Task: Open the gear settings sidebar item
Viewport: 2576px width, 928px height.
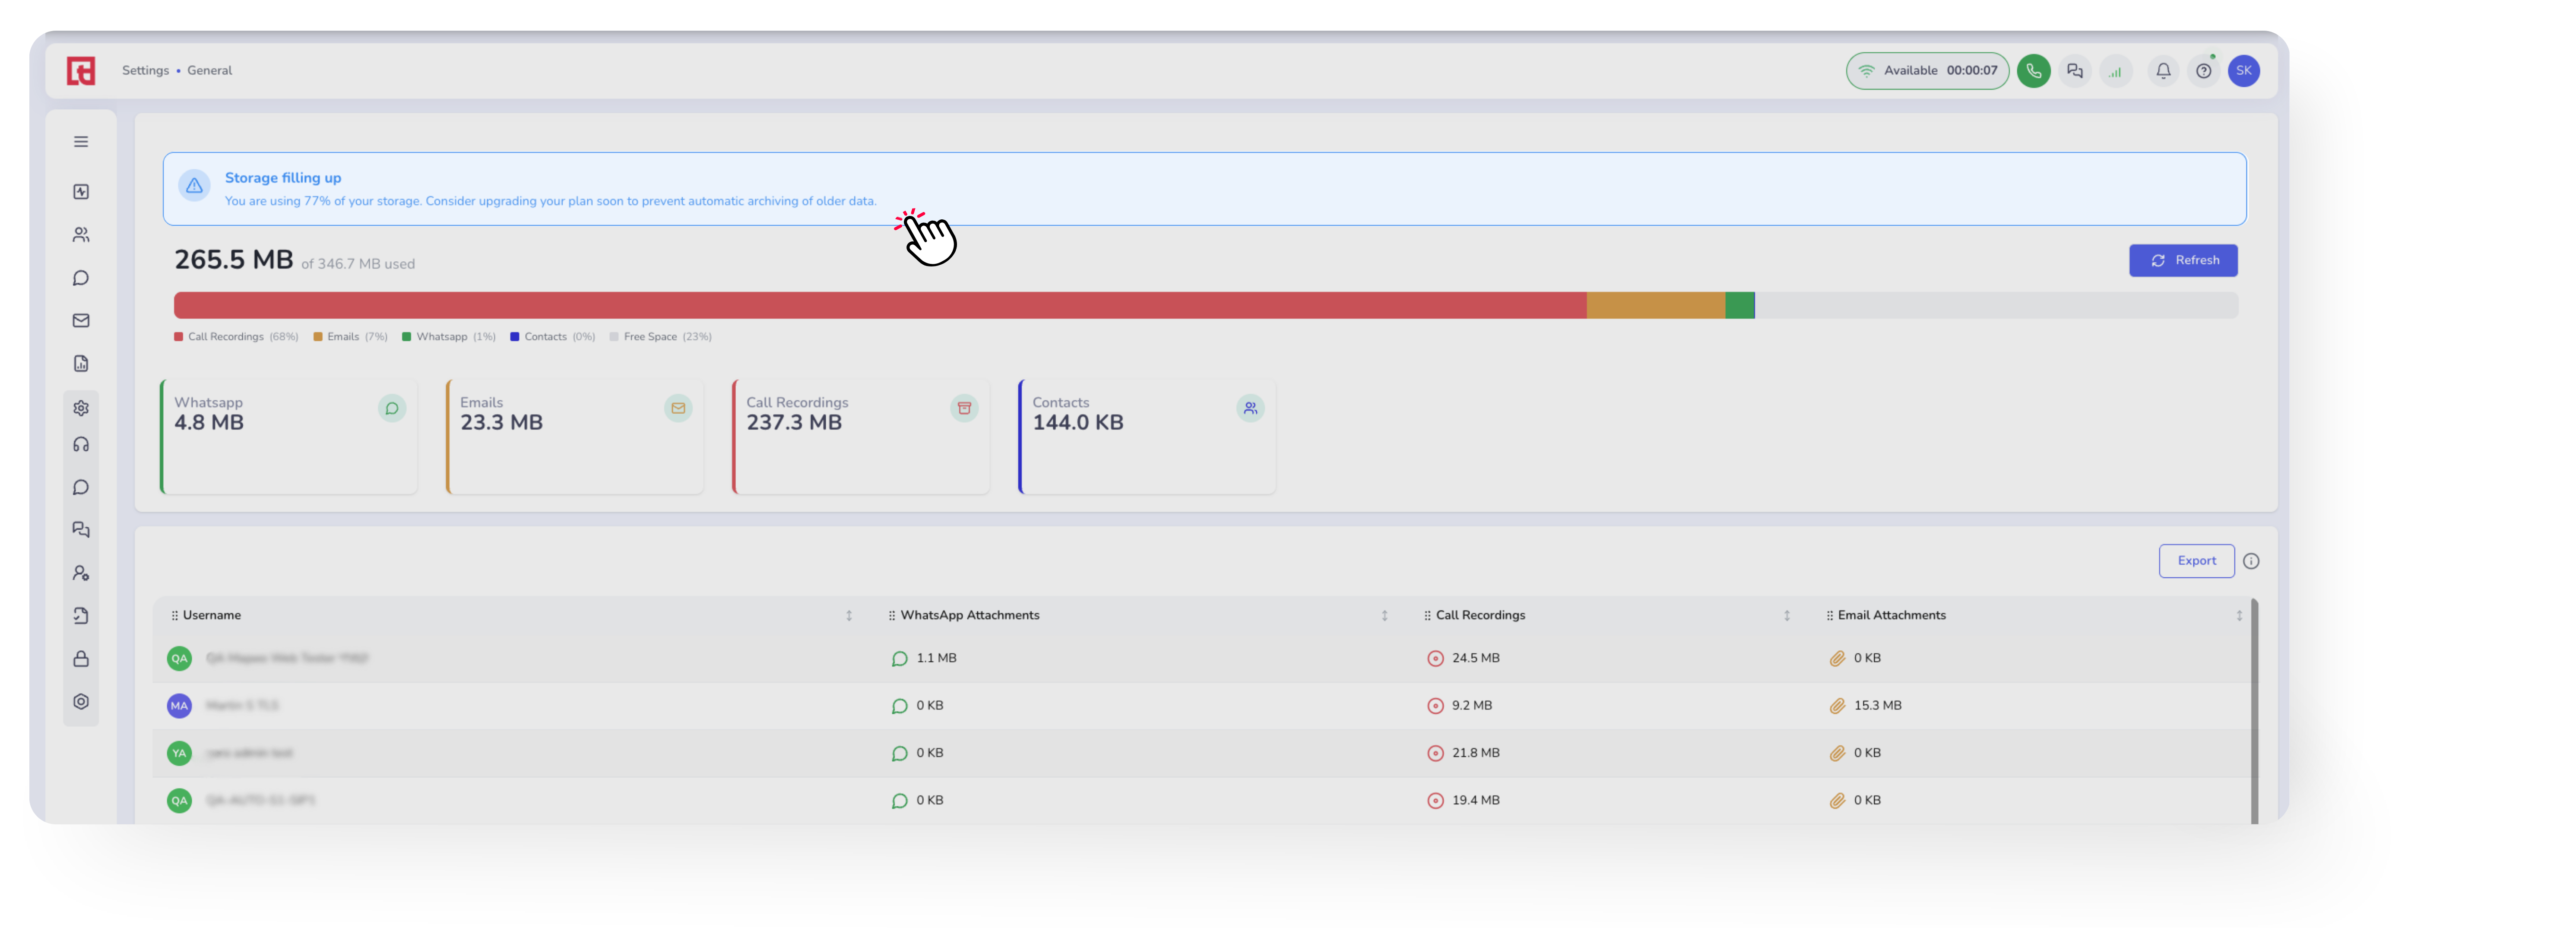Action: point(81,408)
